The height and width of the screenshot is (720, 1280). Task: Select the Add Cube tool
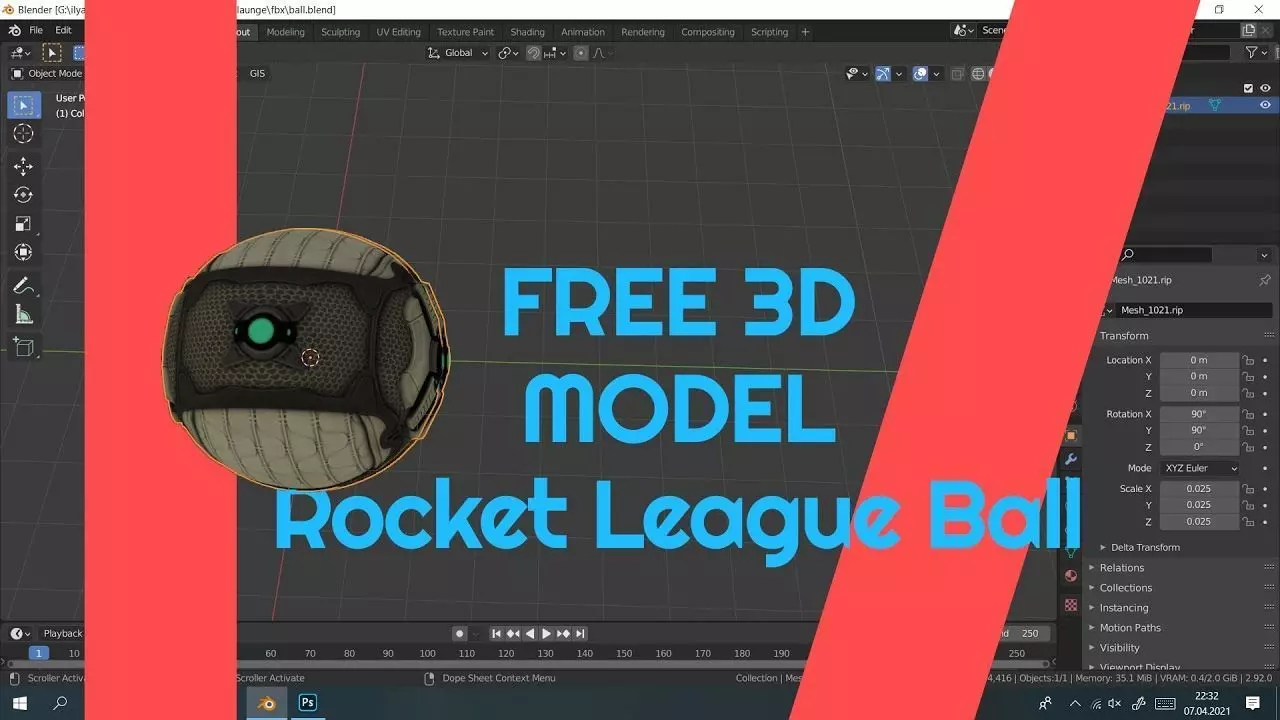click(x=24, y=347)
